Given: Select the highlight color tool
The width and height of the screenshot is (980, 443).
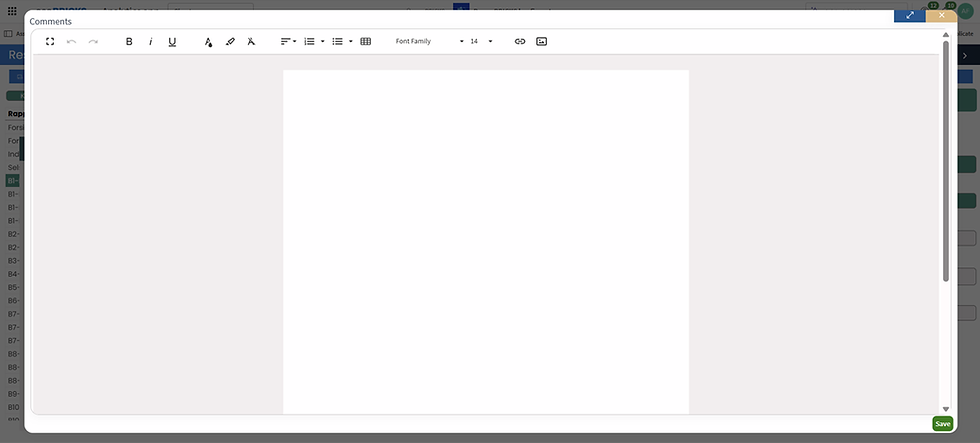Looking at the screenshot, I should 230,41.
